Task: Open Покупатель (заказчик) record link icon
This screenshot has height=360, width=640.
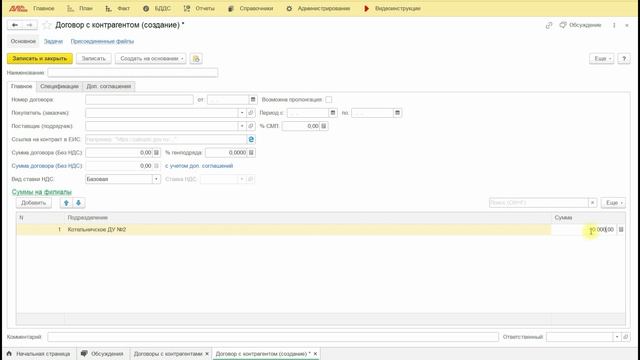Action: tap(251, 113)
